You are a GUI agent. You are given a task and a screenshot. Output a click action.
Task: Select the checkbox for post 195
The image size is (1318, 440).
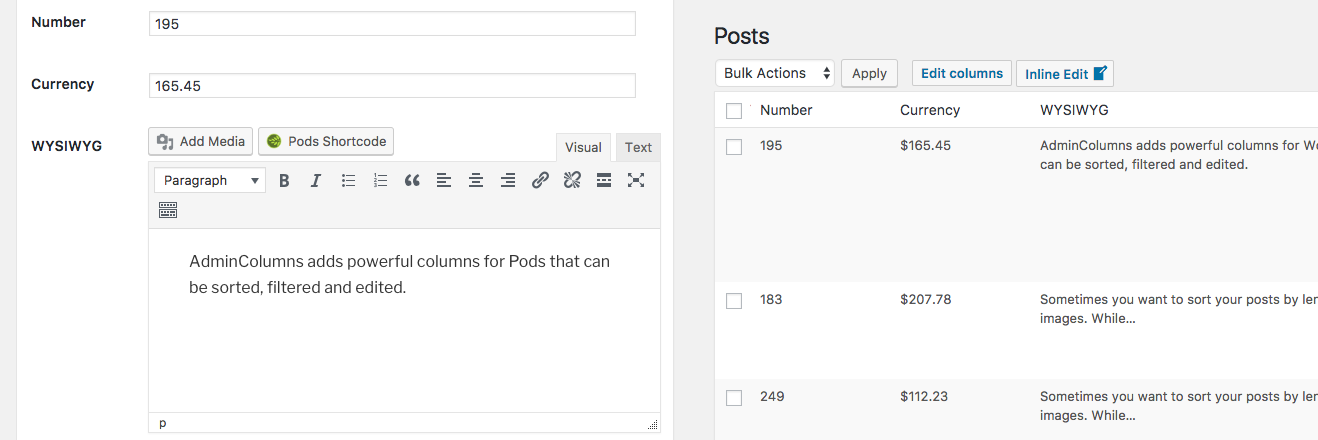click(734, 147)
